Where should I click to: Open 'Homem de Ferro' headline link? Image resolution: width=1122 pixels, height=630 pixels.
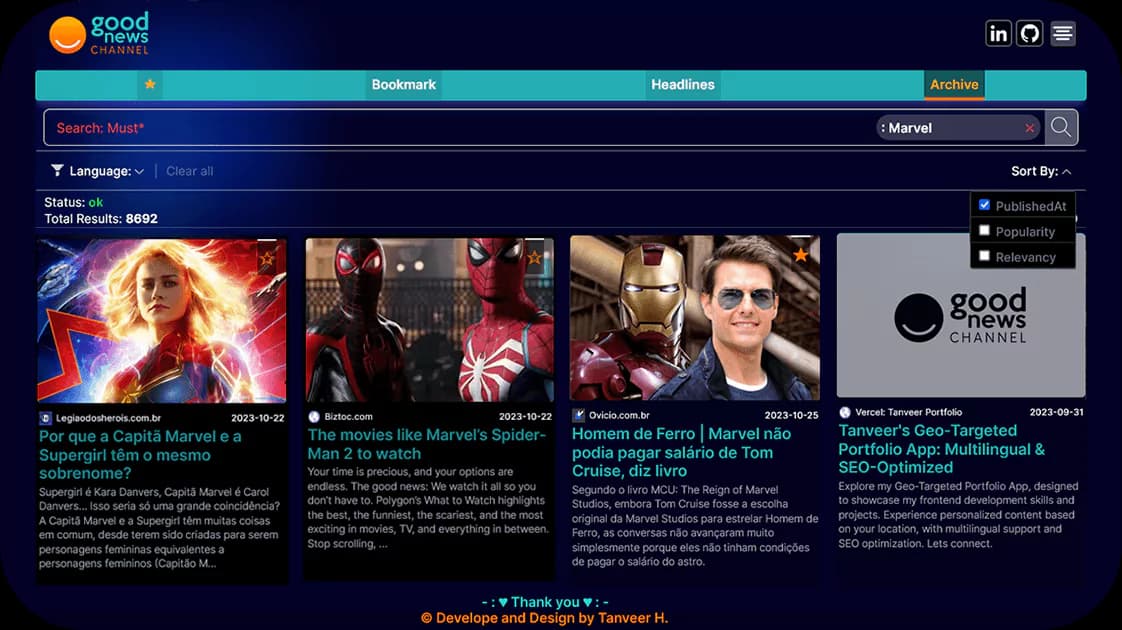(x=681, y=452)
